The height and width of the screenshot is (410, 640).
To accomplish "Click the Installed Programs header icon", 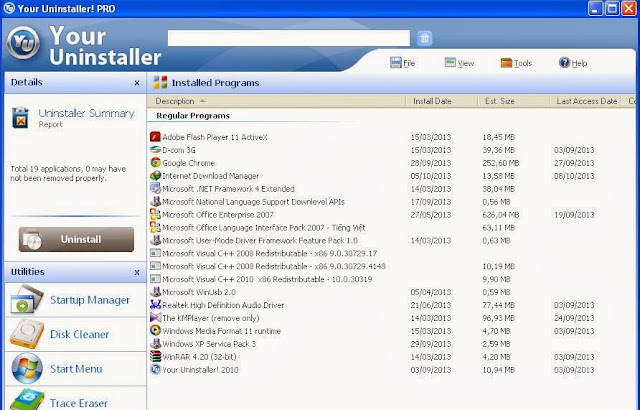I will [160, 82].
